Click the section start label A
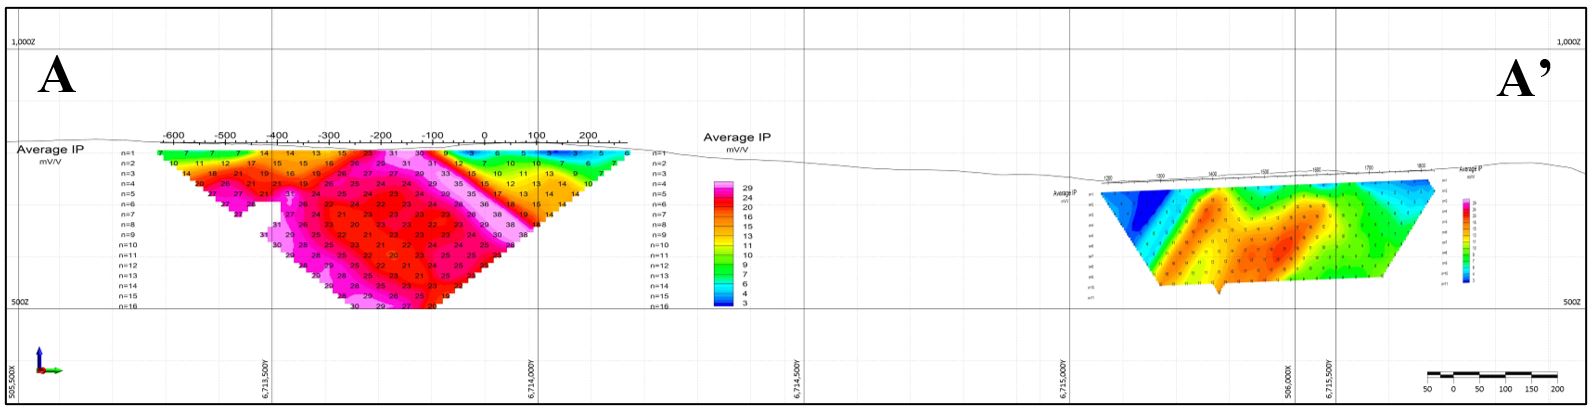Screen dimensions: 1594x411 tap(56, 77)
